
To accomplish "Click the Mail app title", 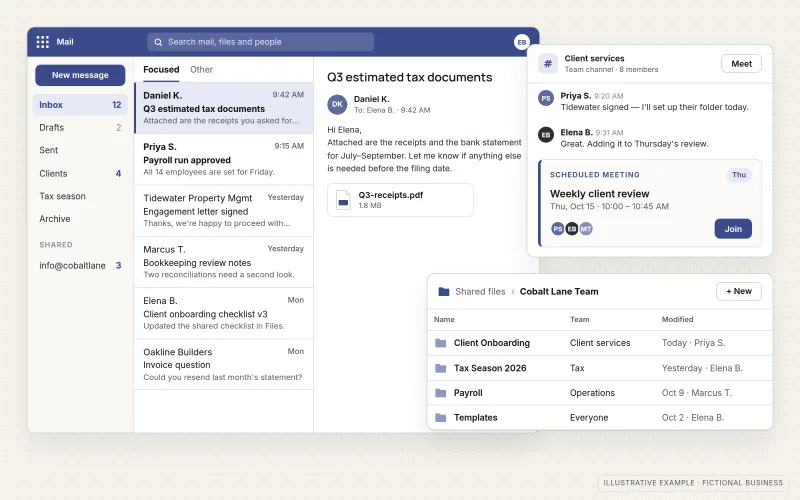I will click(x=65, y=42).
